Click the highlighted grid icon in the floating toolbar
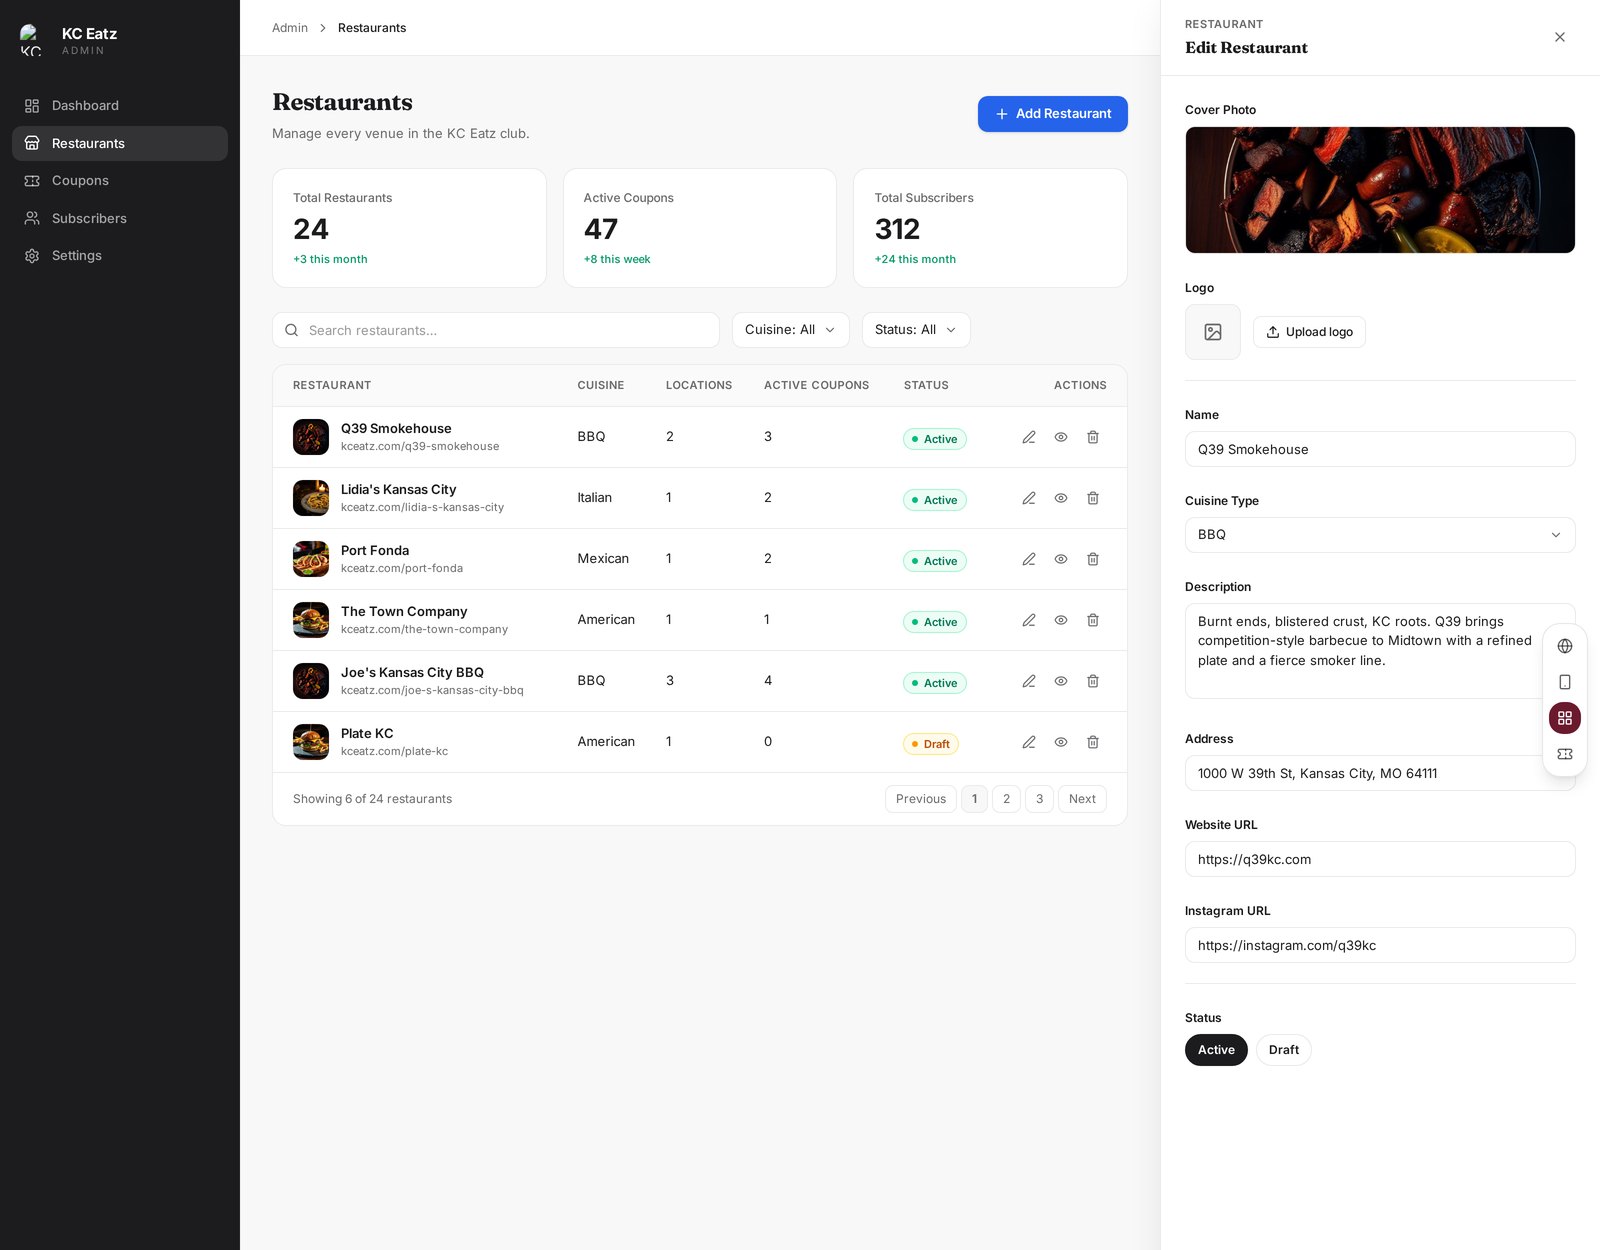This screenshot has height=1250, width=1600. tap(1565, 718)
